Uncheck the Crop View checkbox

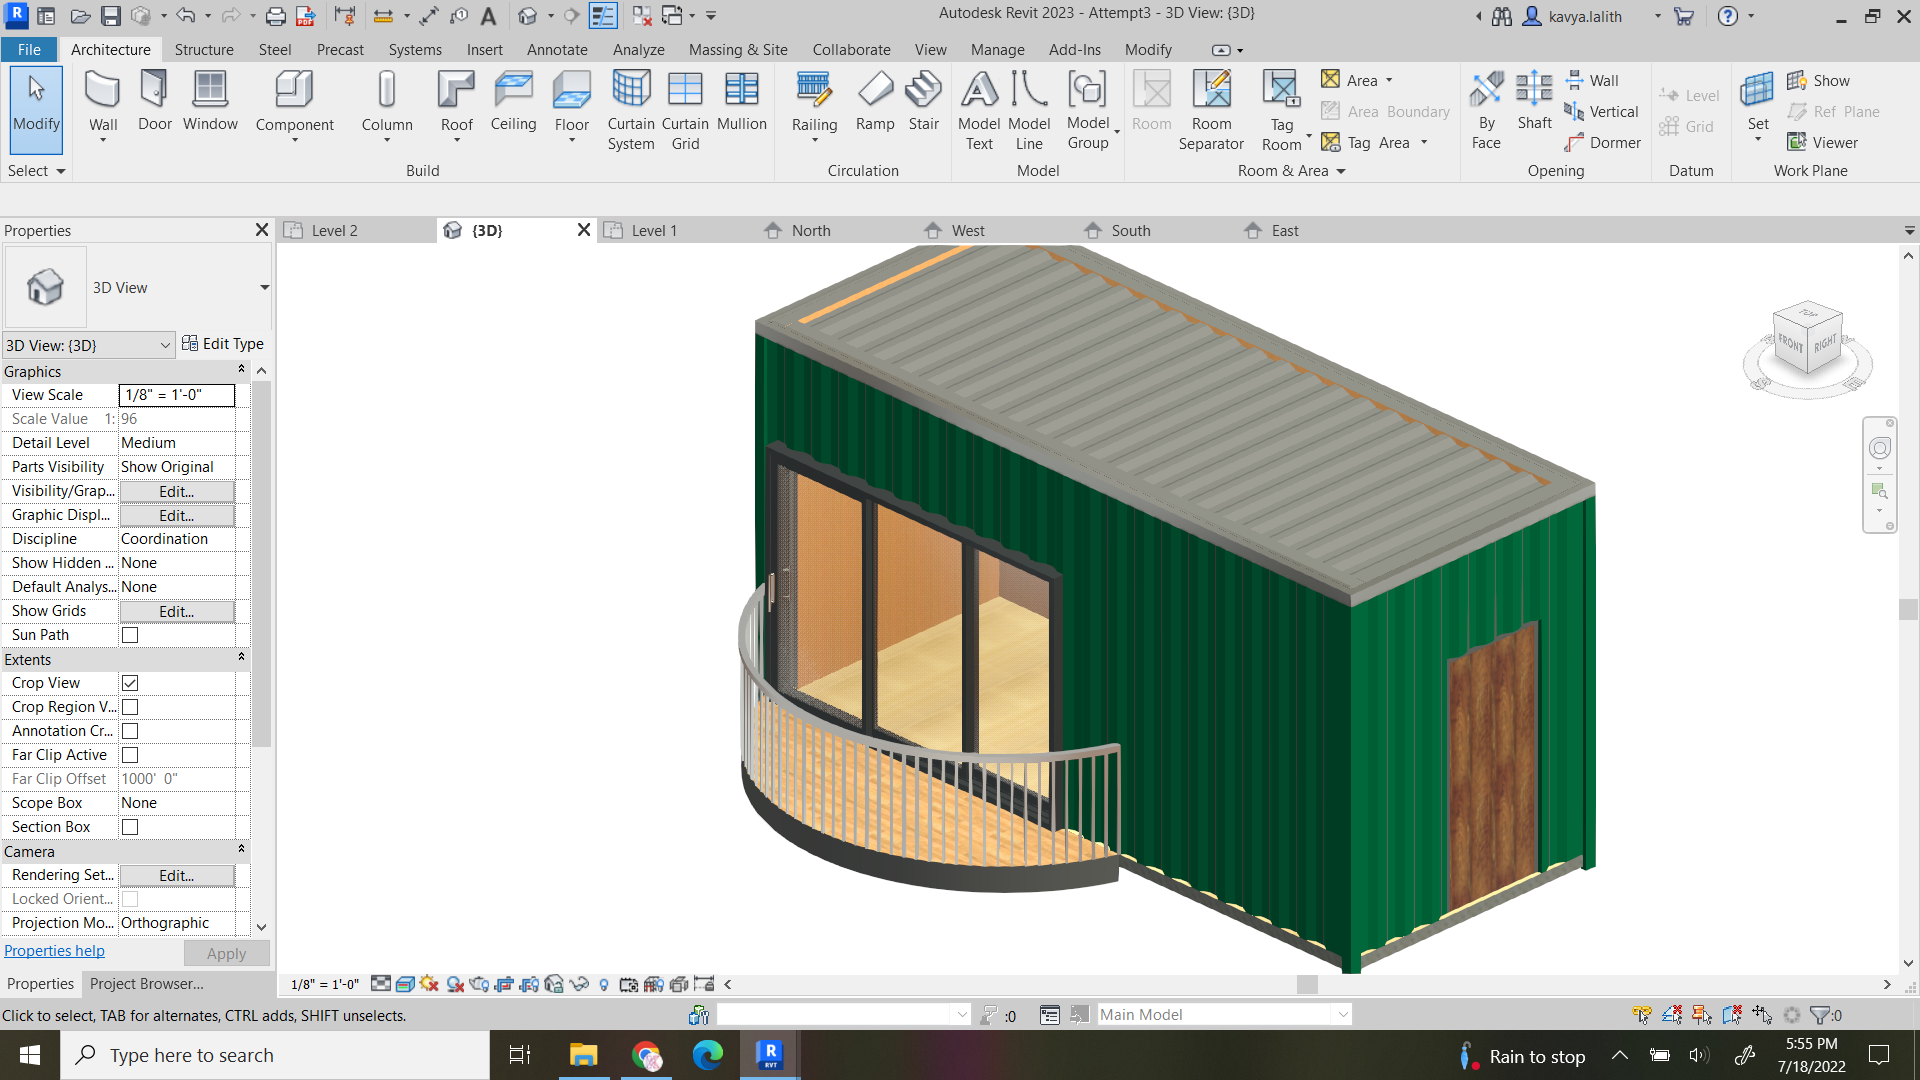pos(130,683)
